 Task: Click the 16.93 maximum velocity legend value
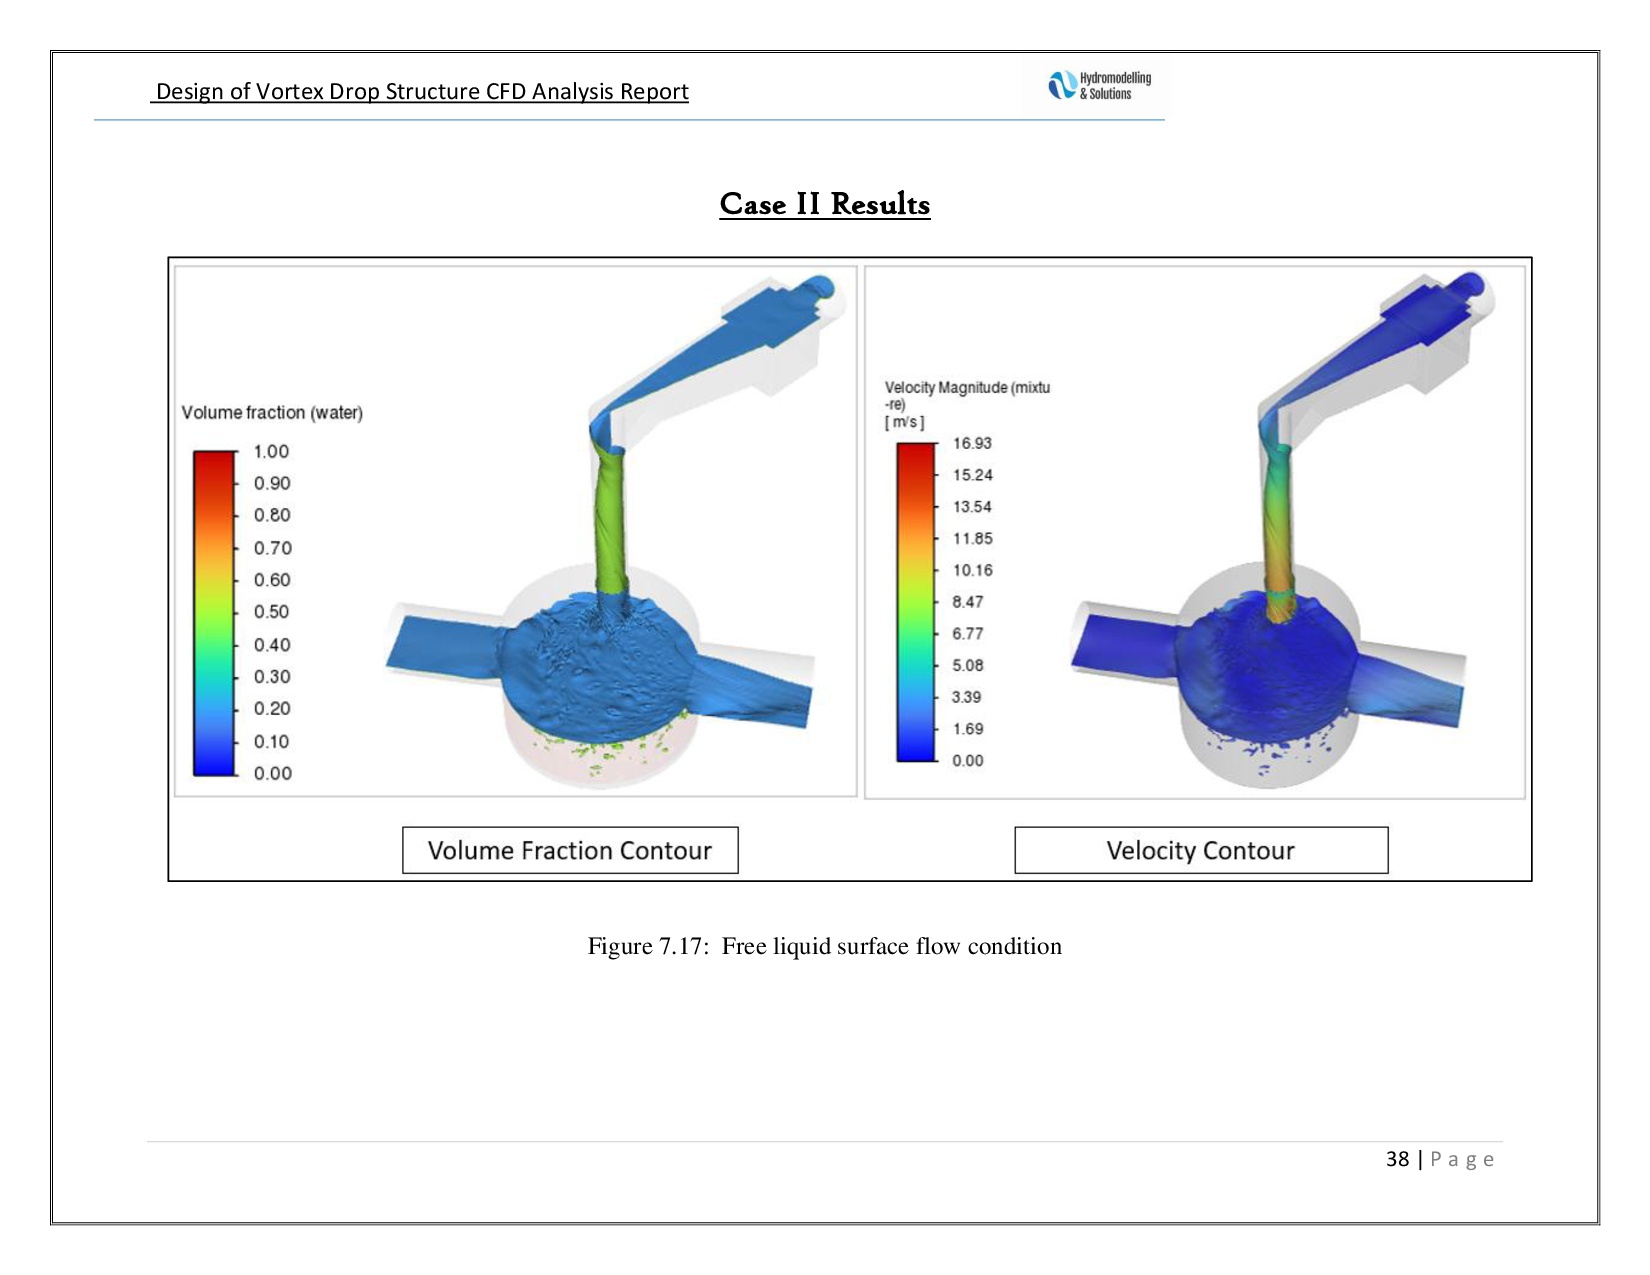(x=972, y=443)
